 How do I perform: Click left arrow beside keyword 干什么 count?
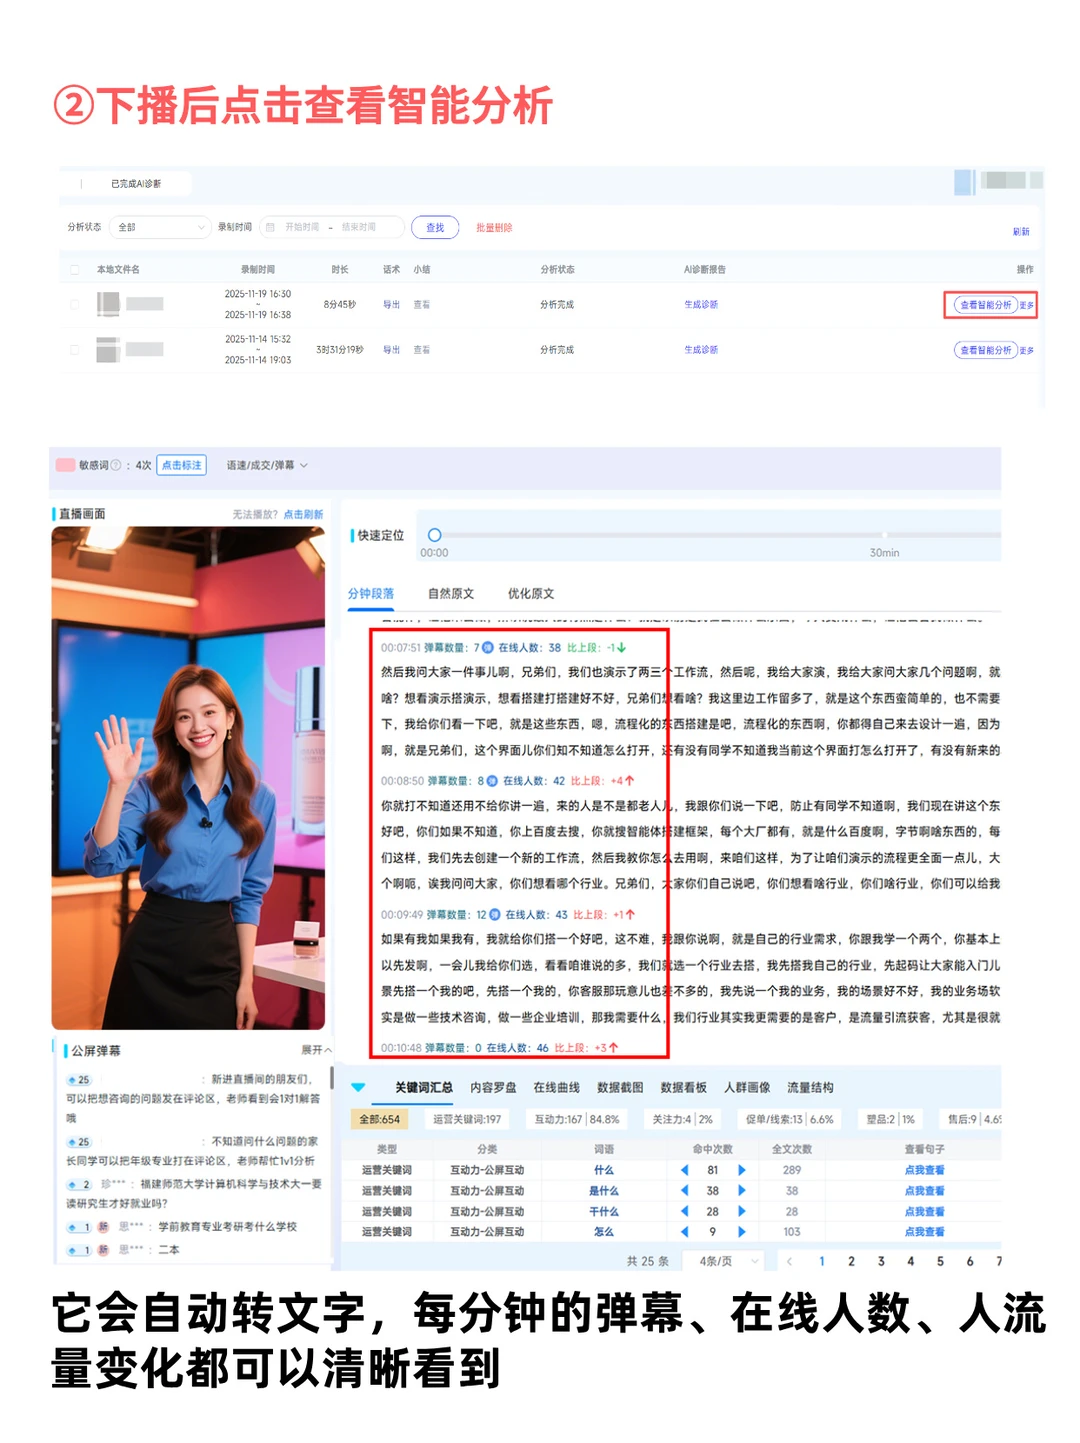685,1211
